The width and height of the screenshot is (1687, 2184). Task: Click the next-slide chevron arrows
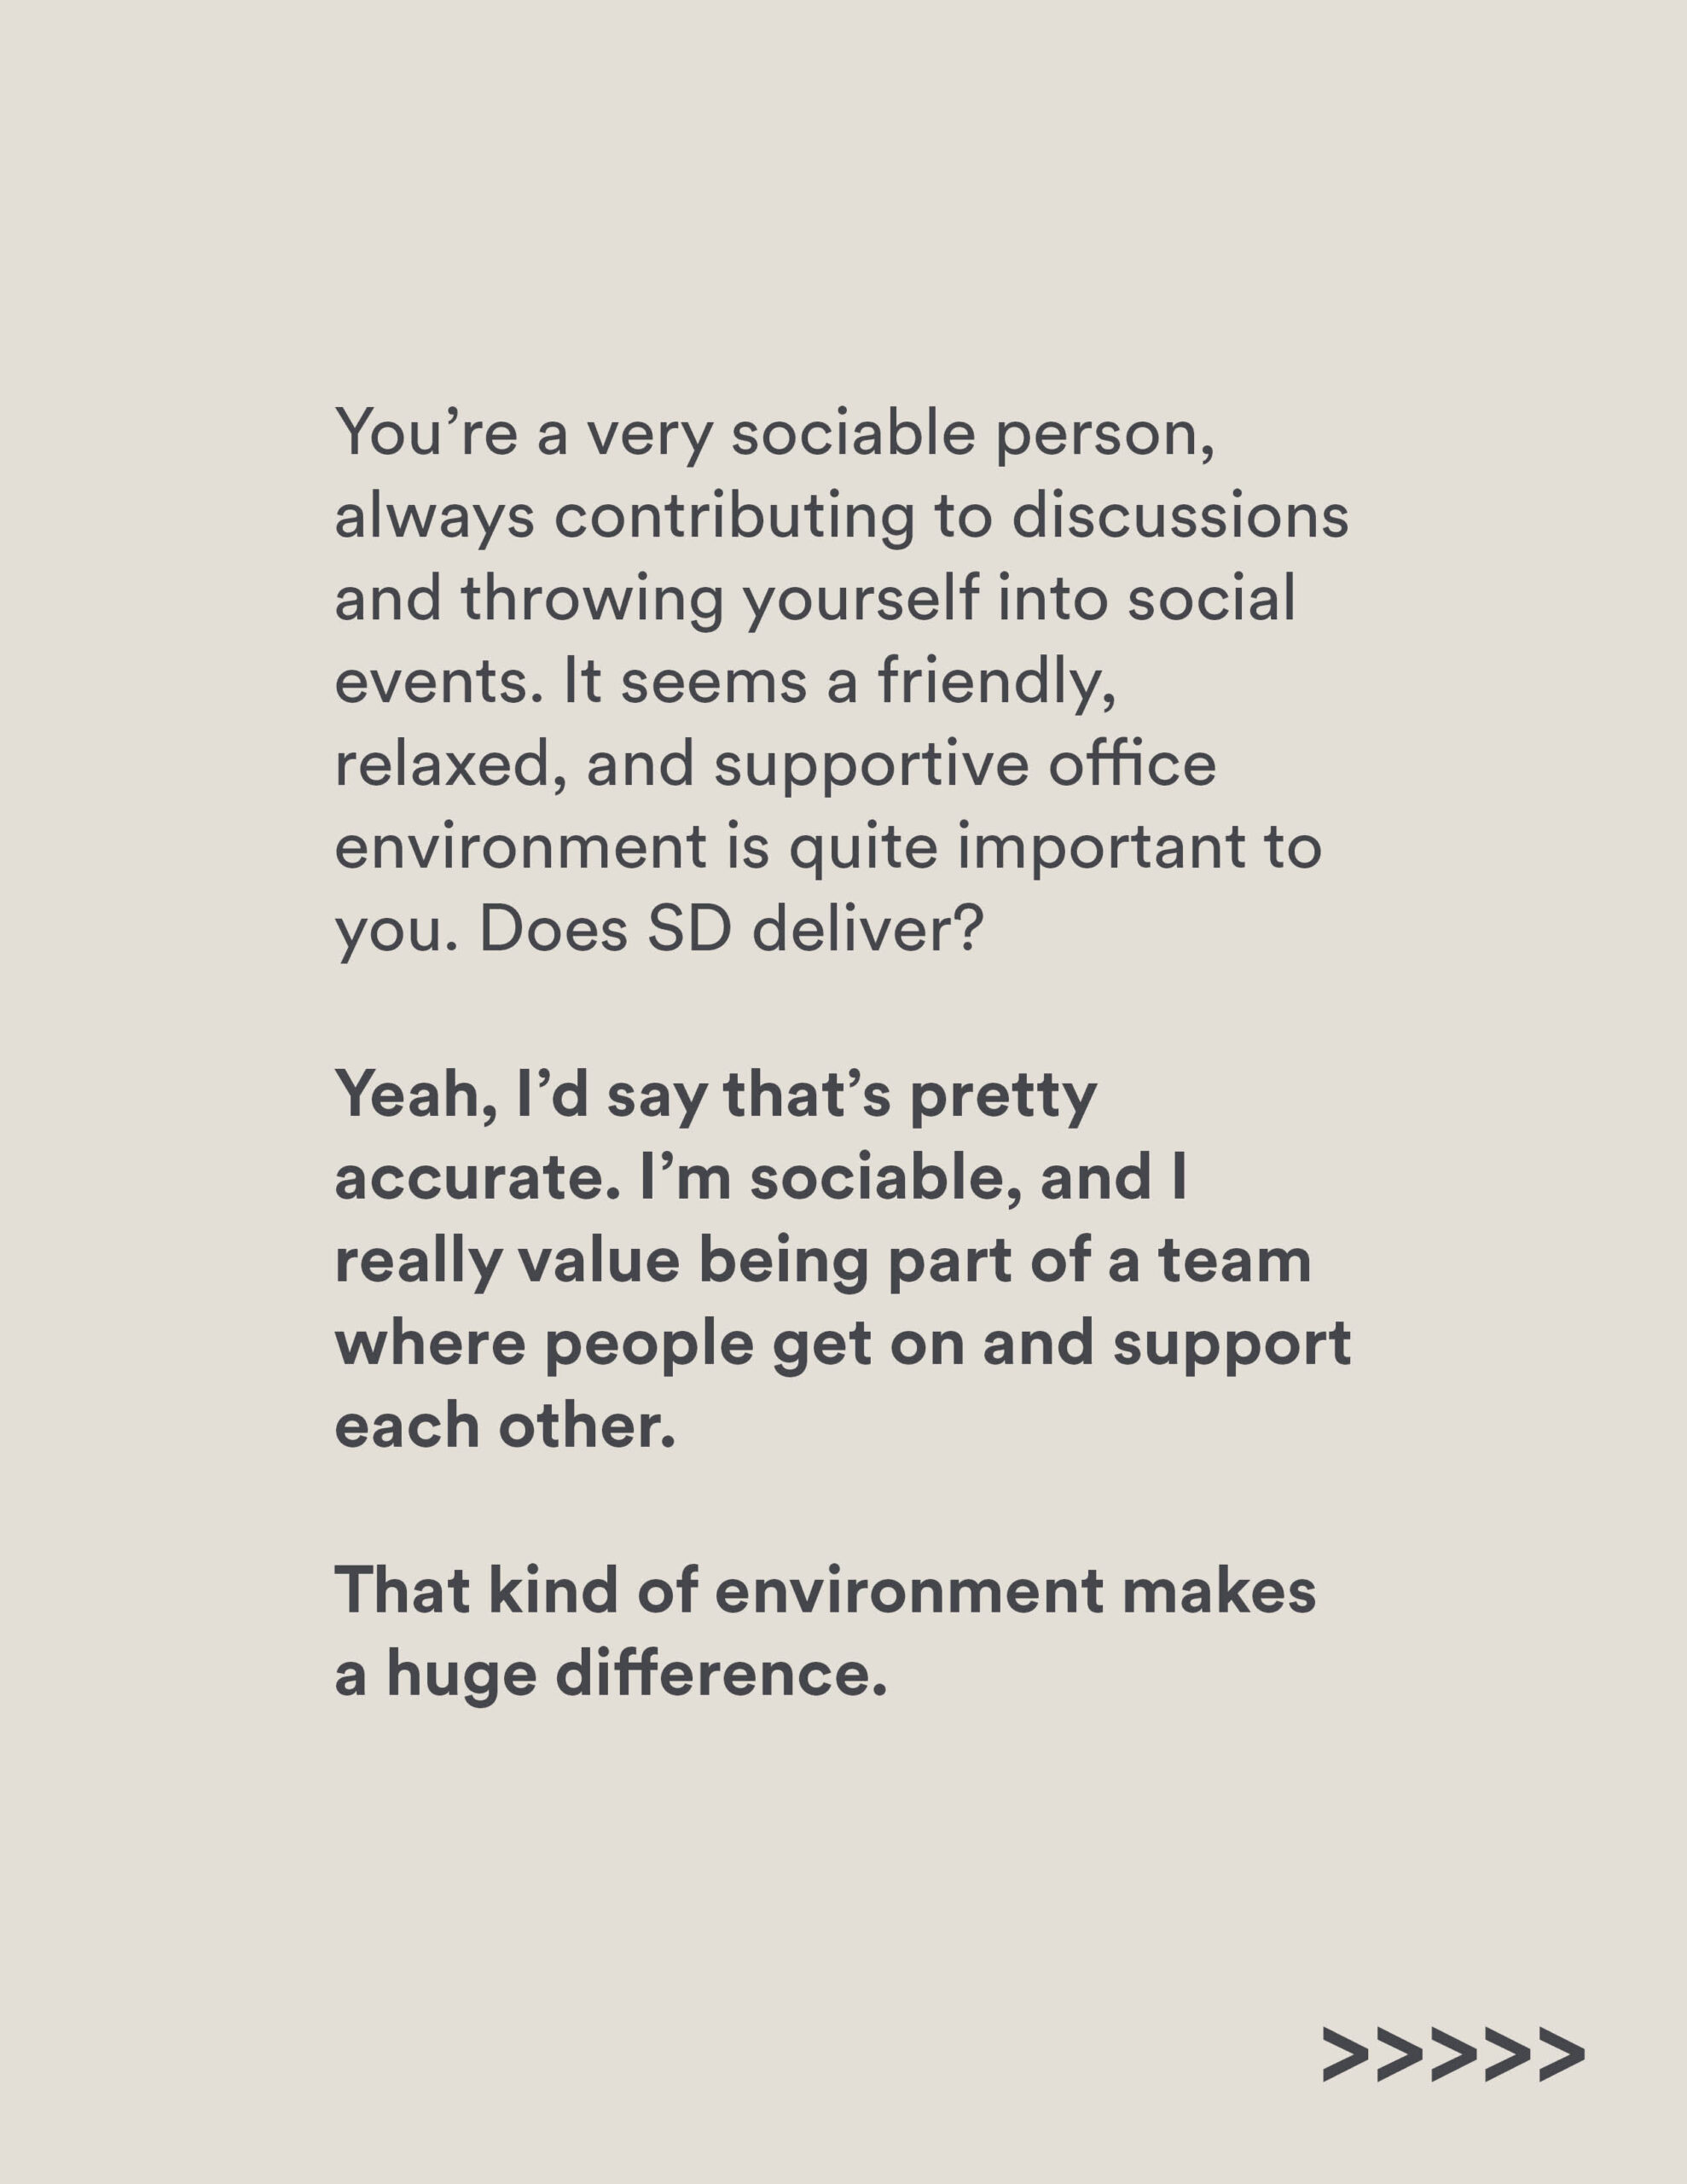(x=1453, y=2055)
